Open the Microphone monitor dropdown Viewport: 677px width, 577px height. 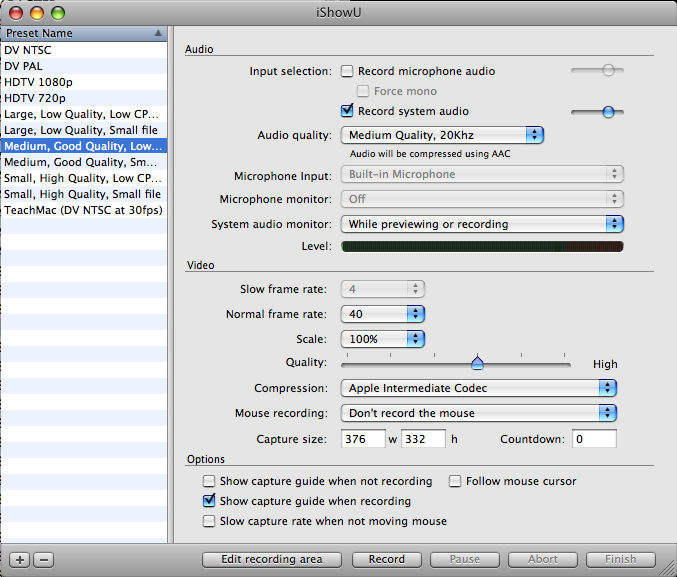pyautogui.click(x=482, y=199)
